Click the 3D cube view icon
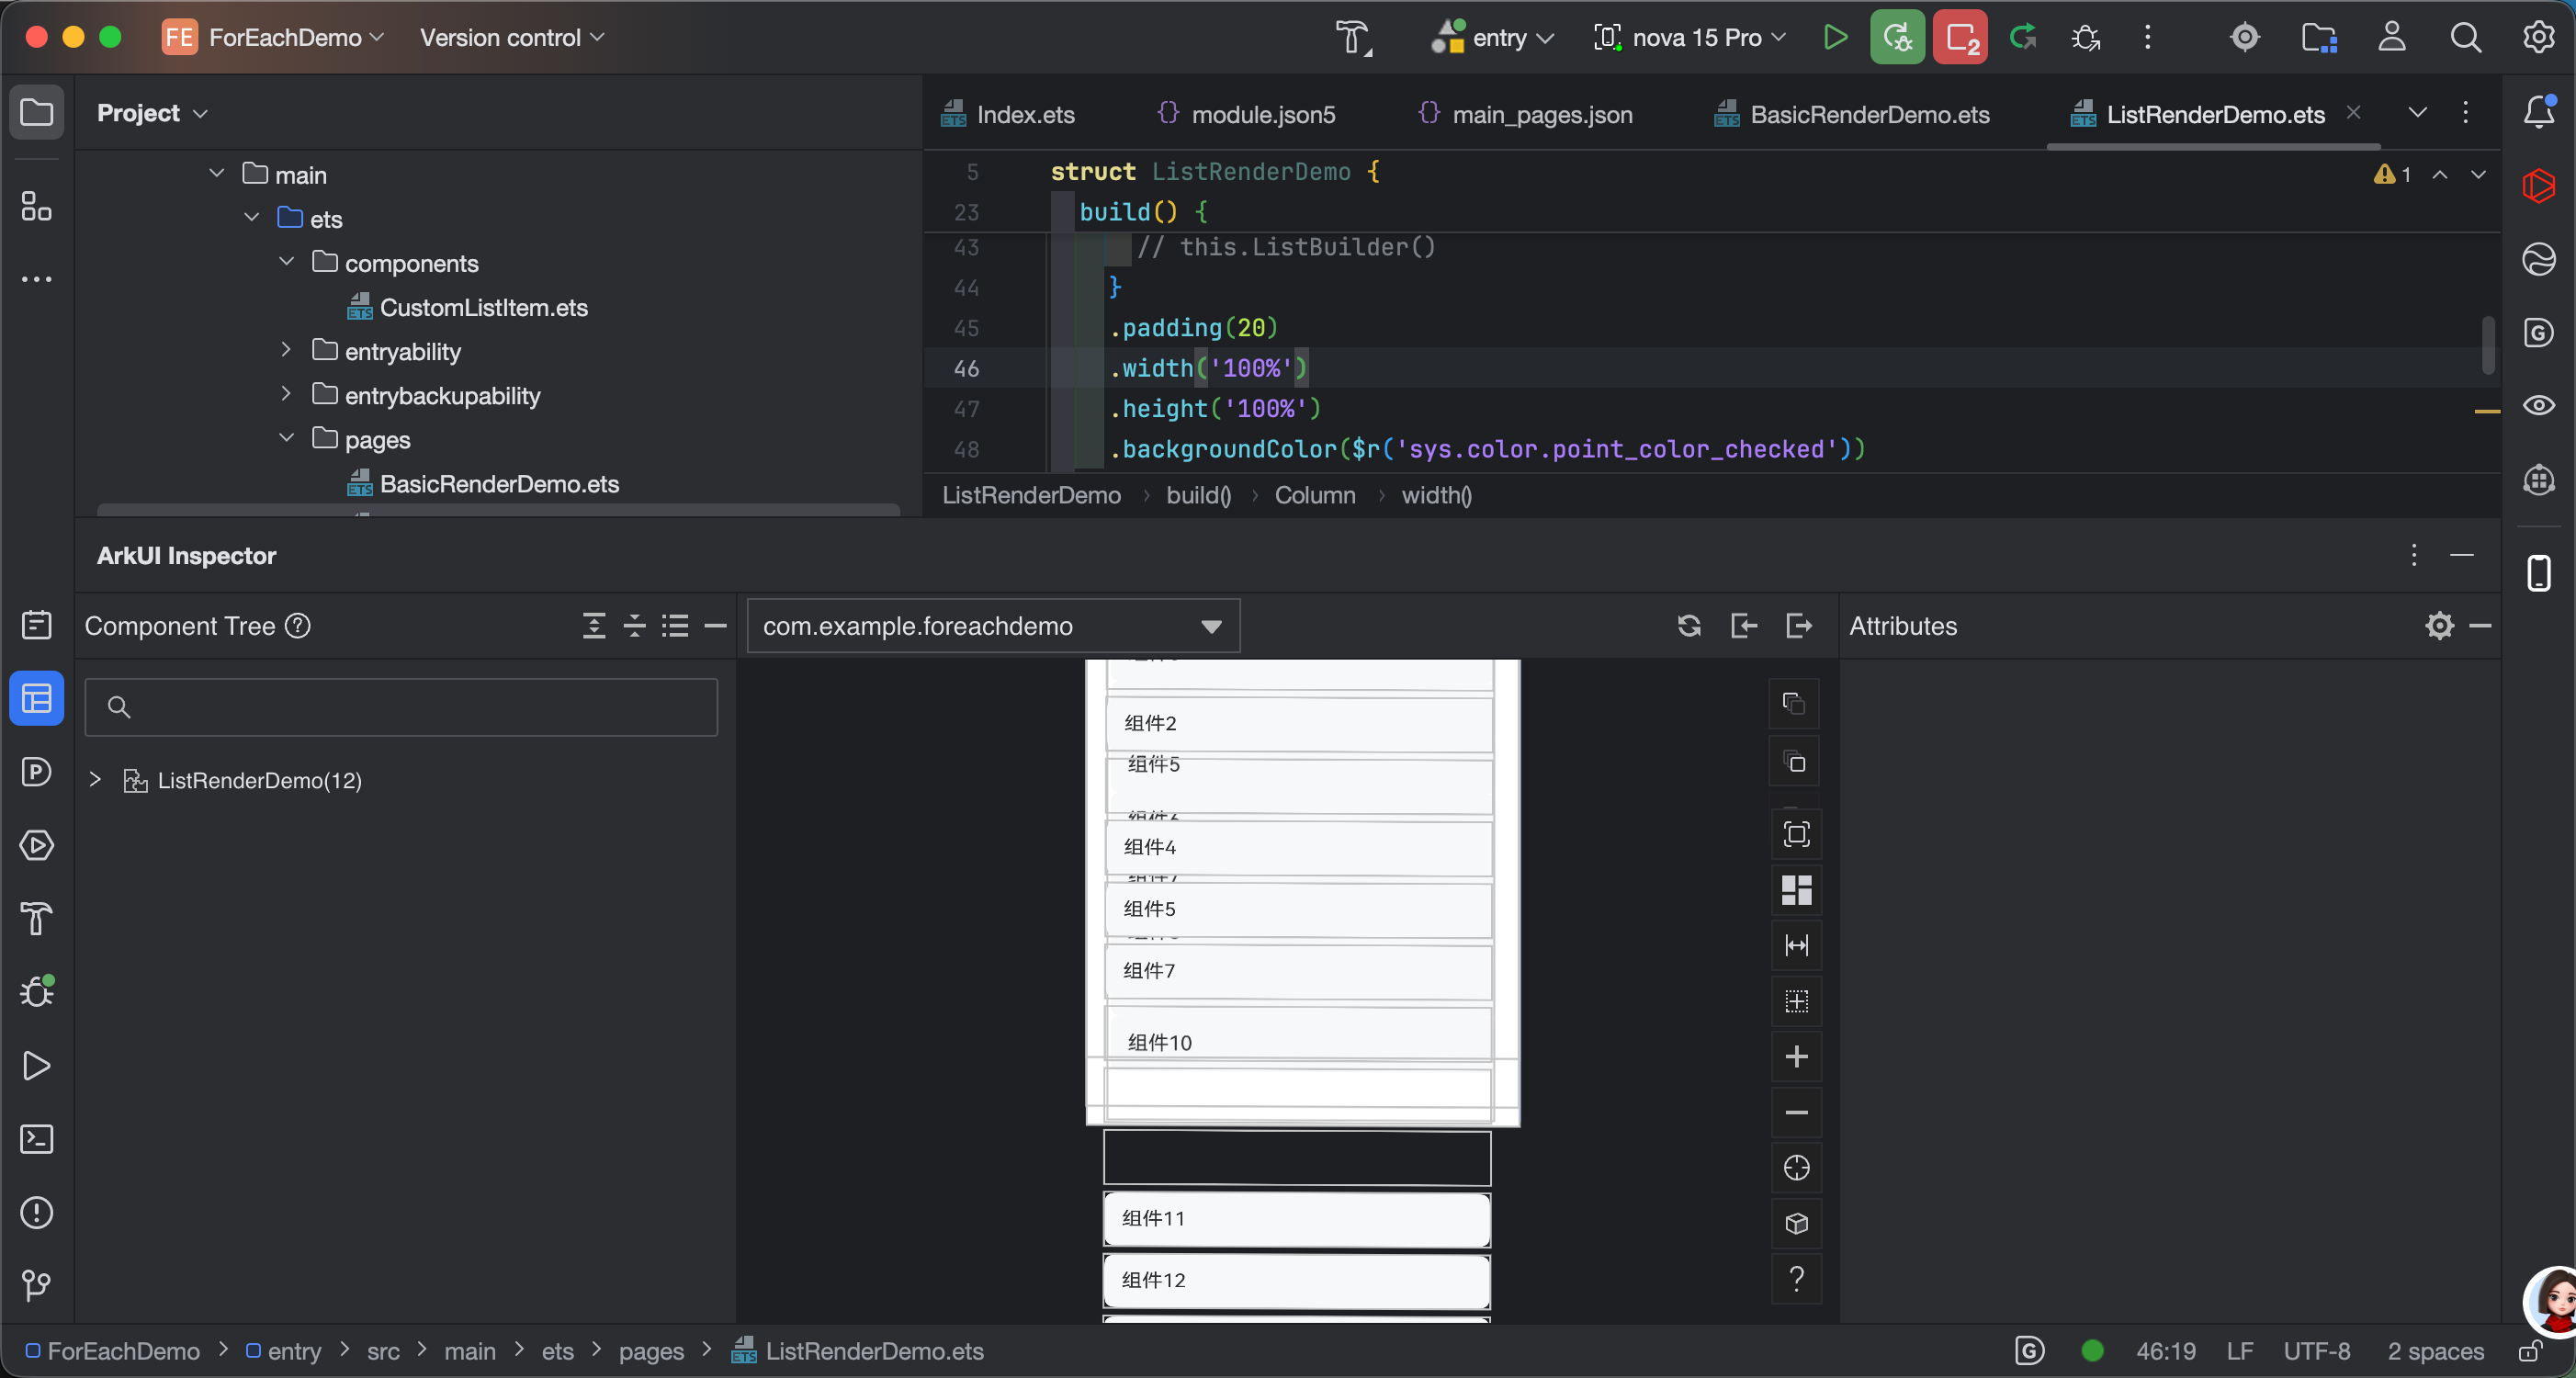 pos(1796,1223)
